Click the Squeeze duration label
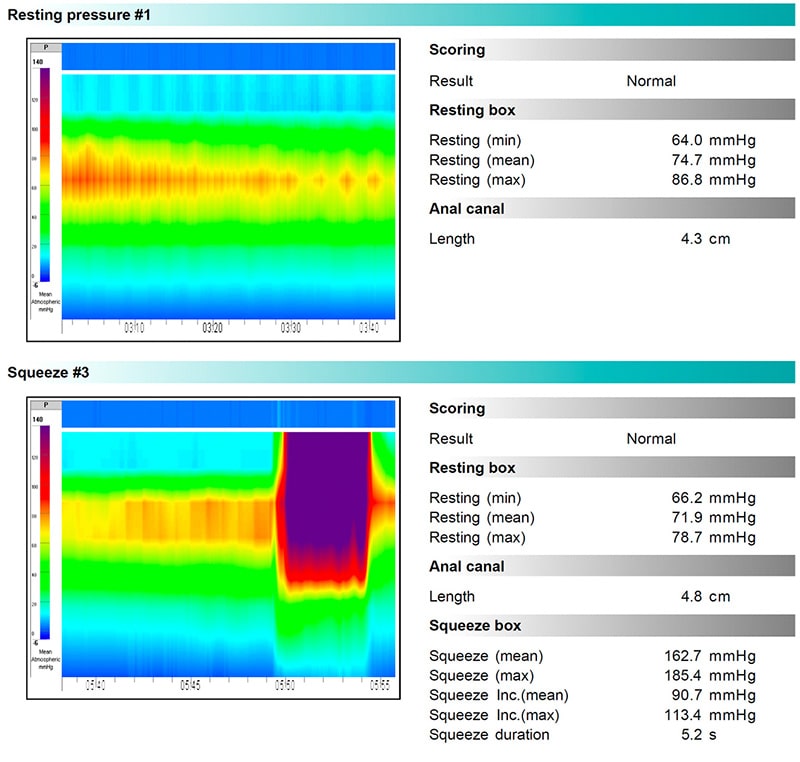The height and width of the screenshot is (762, 800). coord(489,734)
